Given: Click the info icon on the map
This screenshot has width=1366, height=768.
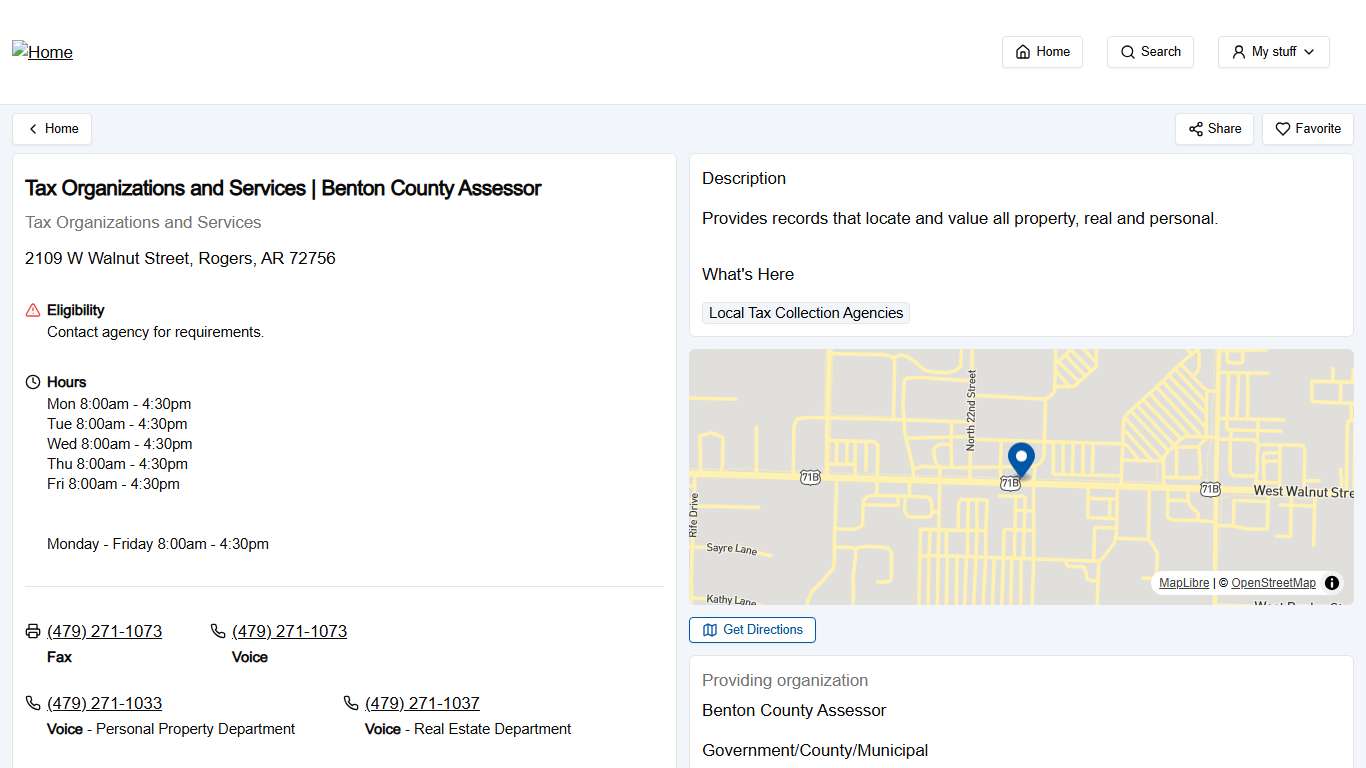Looking at the screenshot, I should [1331, 582].
